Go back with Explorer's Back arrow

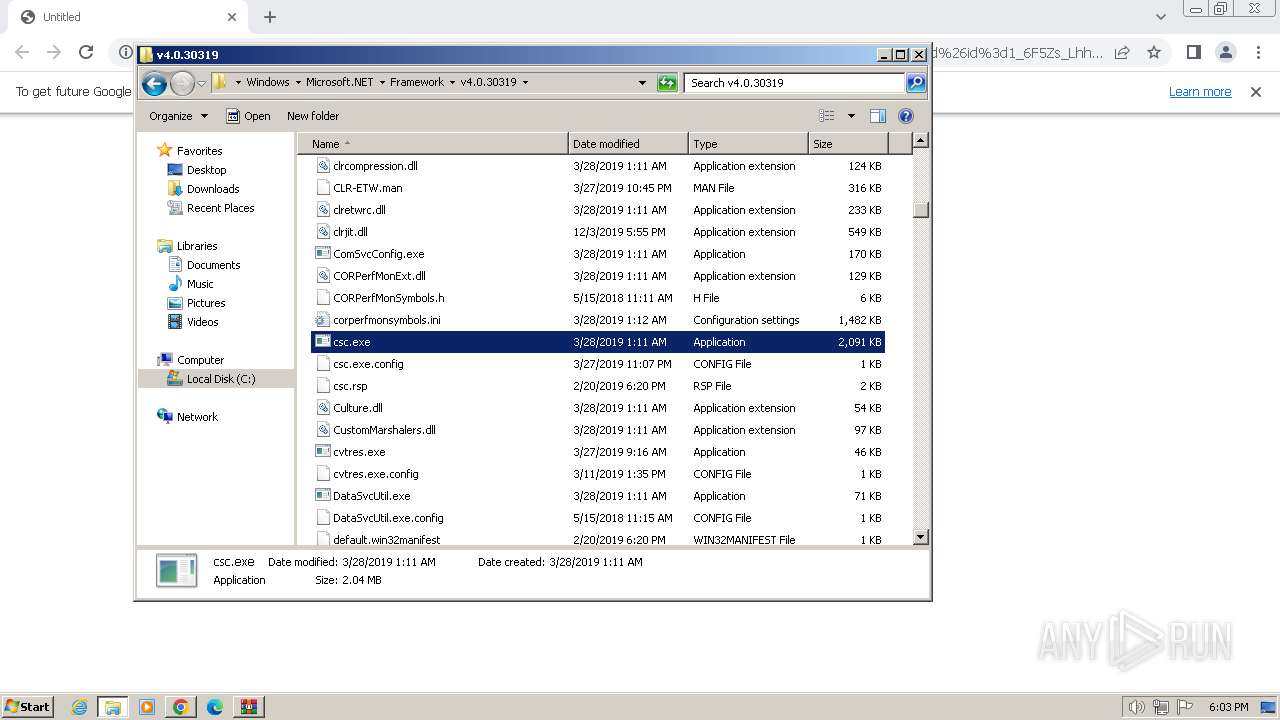click(x=154, y=83)
